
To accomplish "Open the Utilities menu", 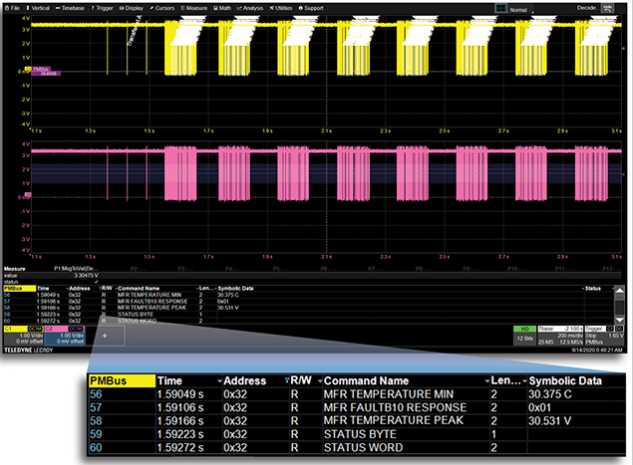I will tap(281, 8).
